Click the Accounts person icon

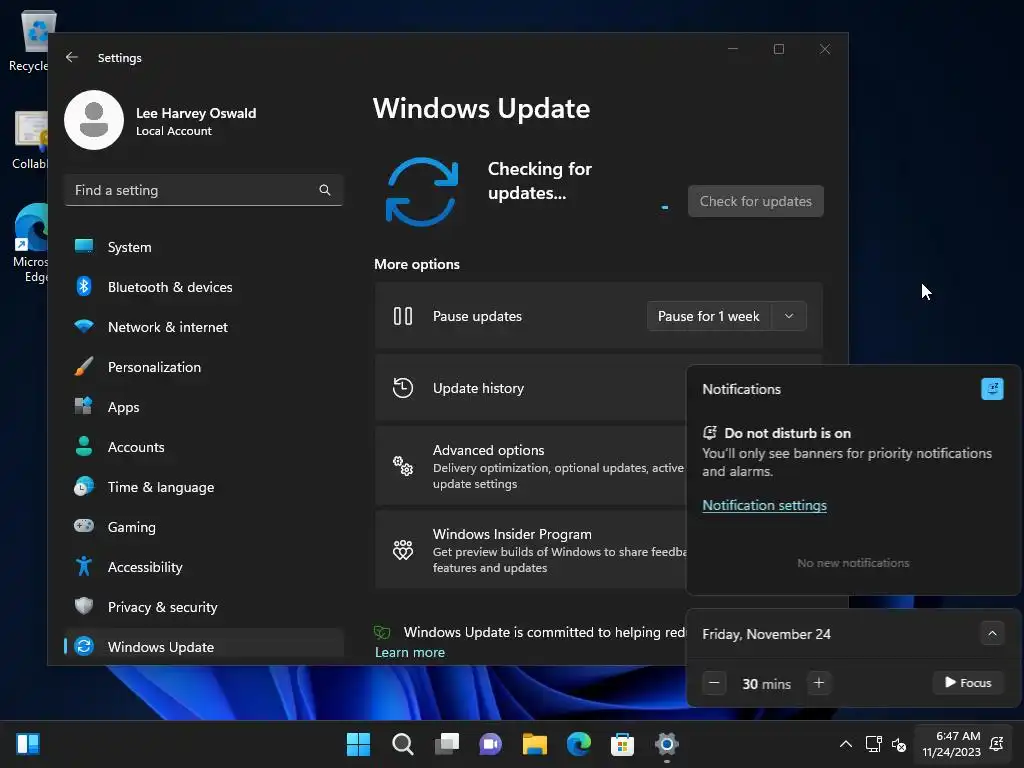84,446
